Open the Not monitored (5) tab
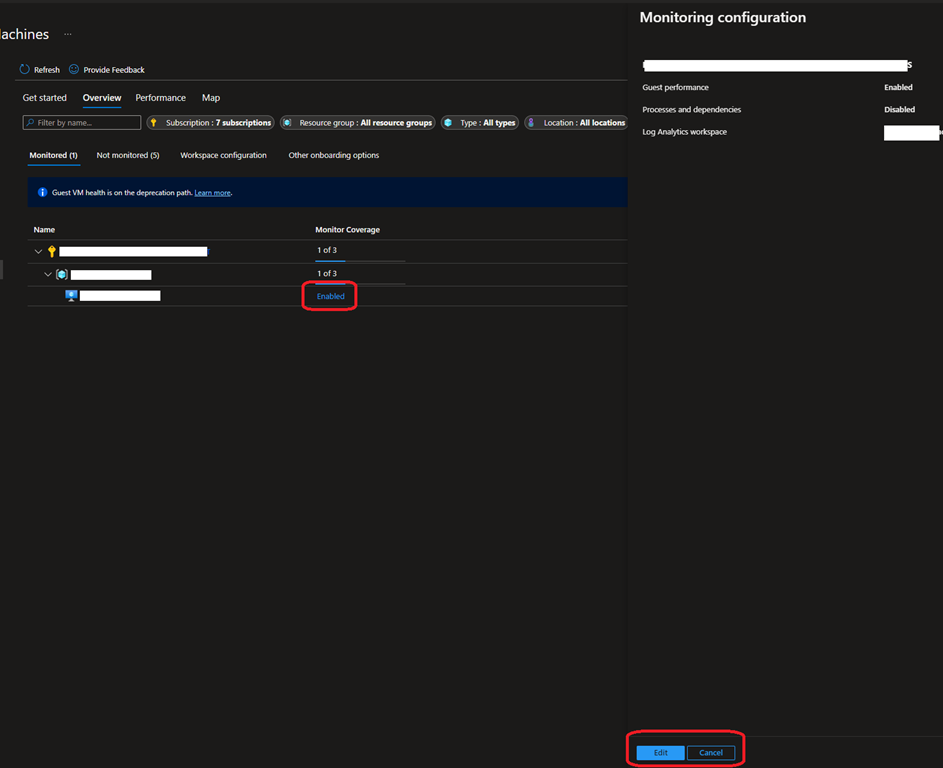Viewport: 943px width, 768px height. click(x=128, y=155)
